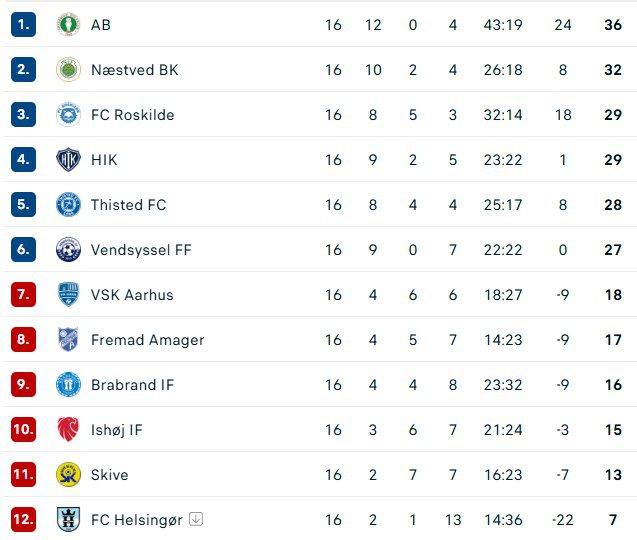The image size is (637, 540).
Task: Open the AB team name link
Action: (x=101, y=25)
